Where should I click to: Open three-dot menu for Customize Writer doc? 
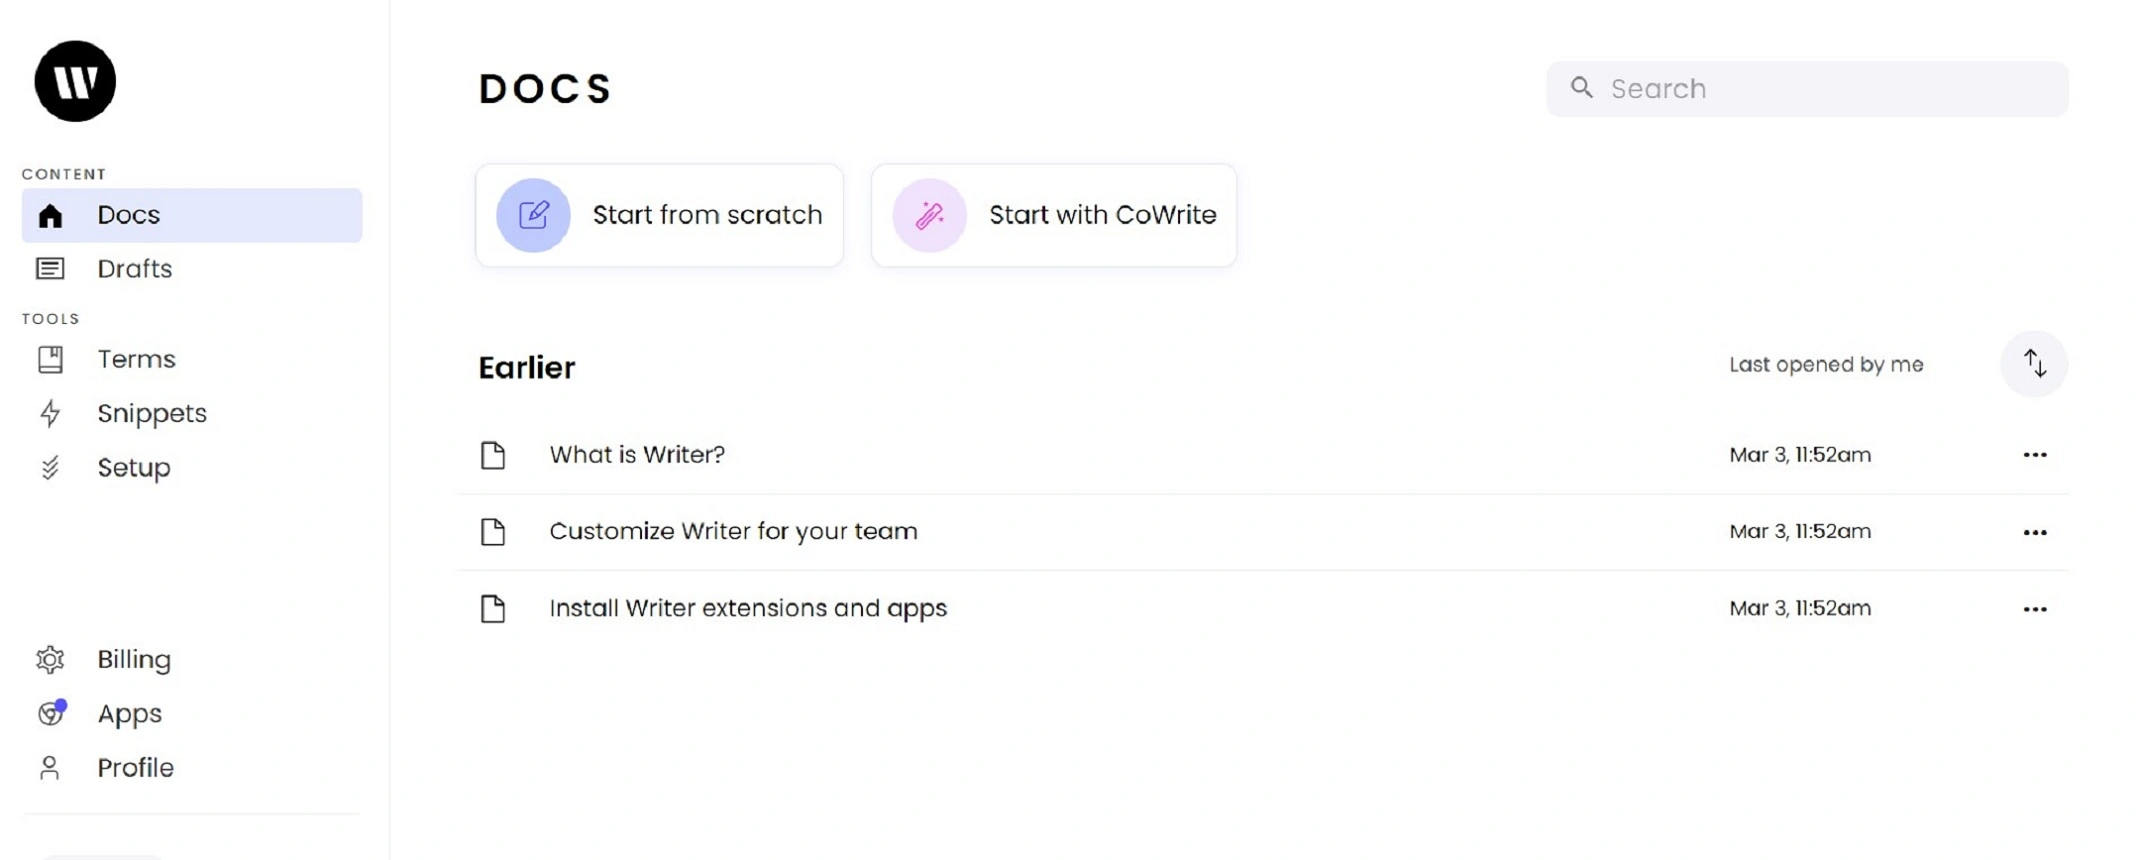[x=2034, y=532]
